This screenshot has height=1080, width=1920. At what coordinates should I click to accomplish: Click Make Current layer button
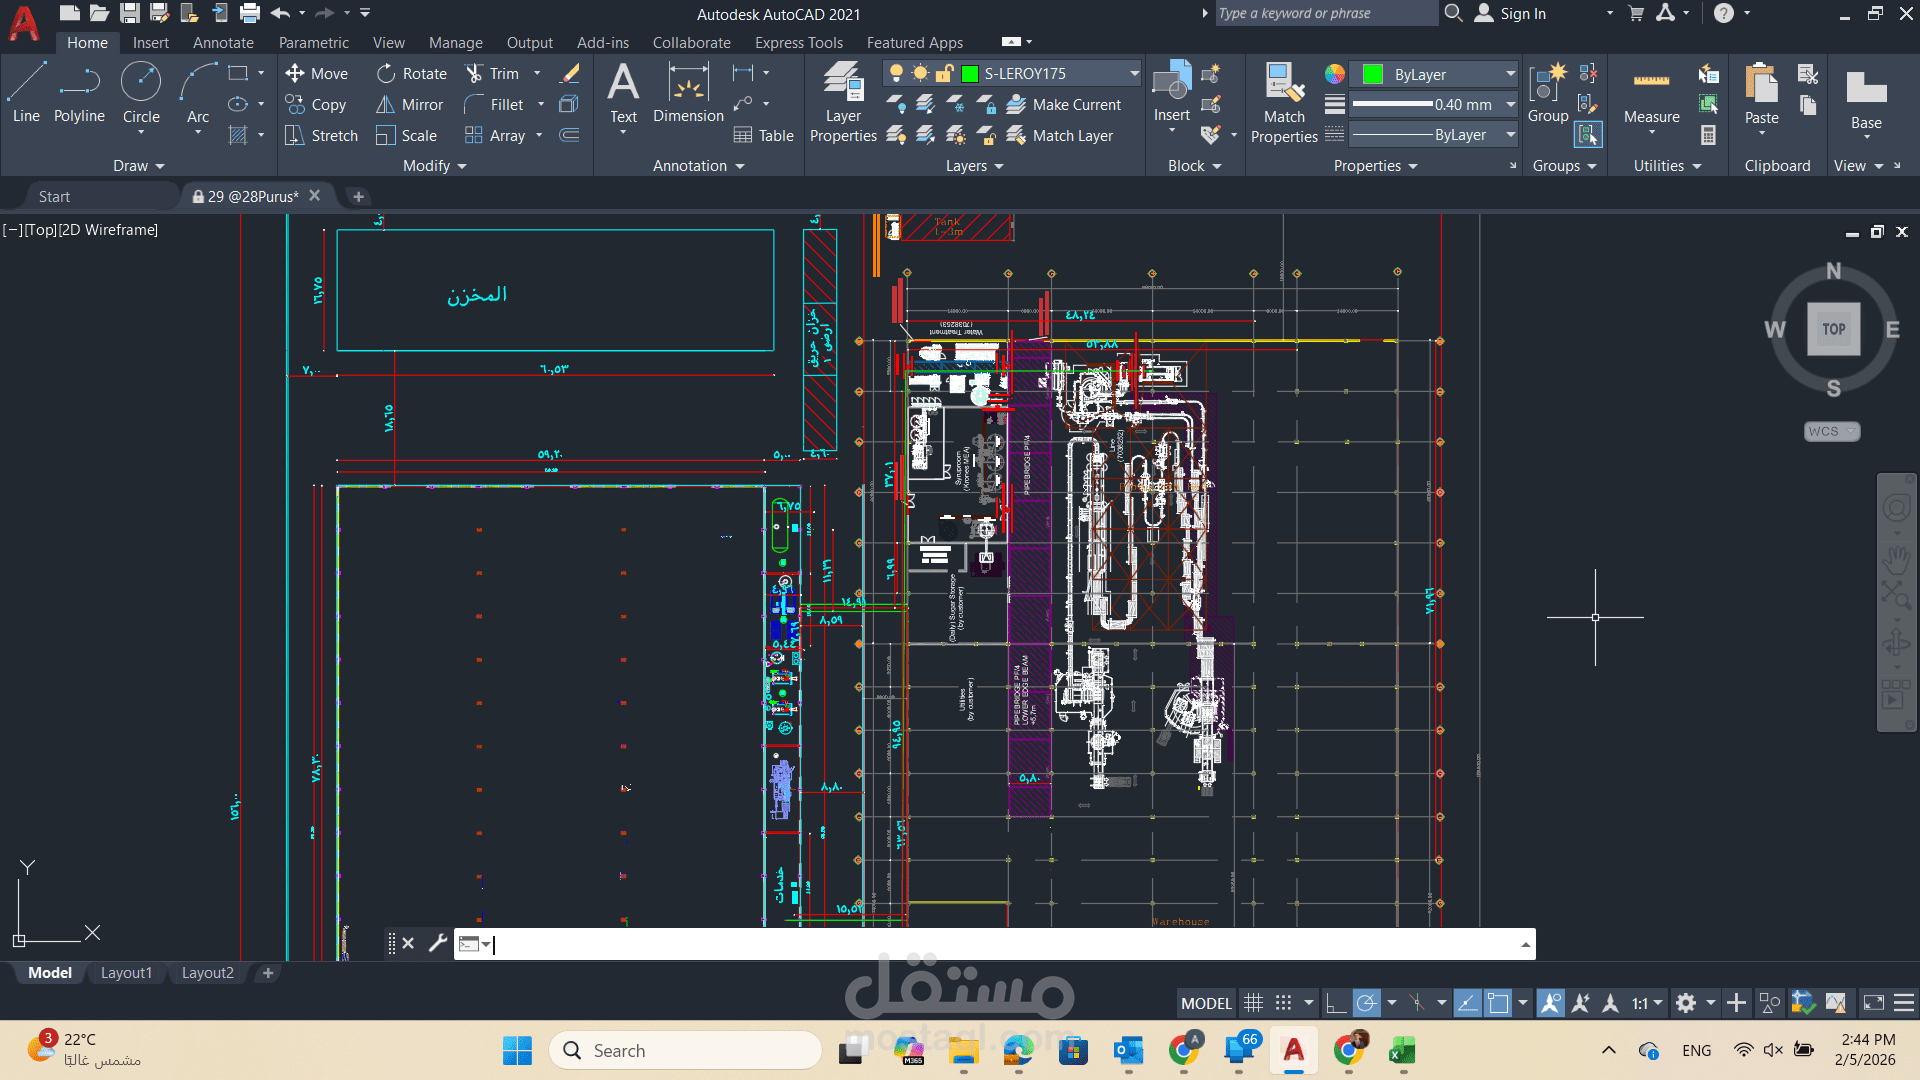[x=1064, y=104]
